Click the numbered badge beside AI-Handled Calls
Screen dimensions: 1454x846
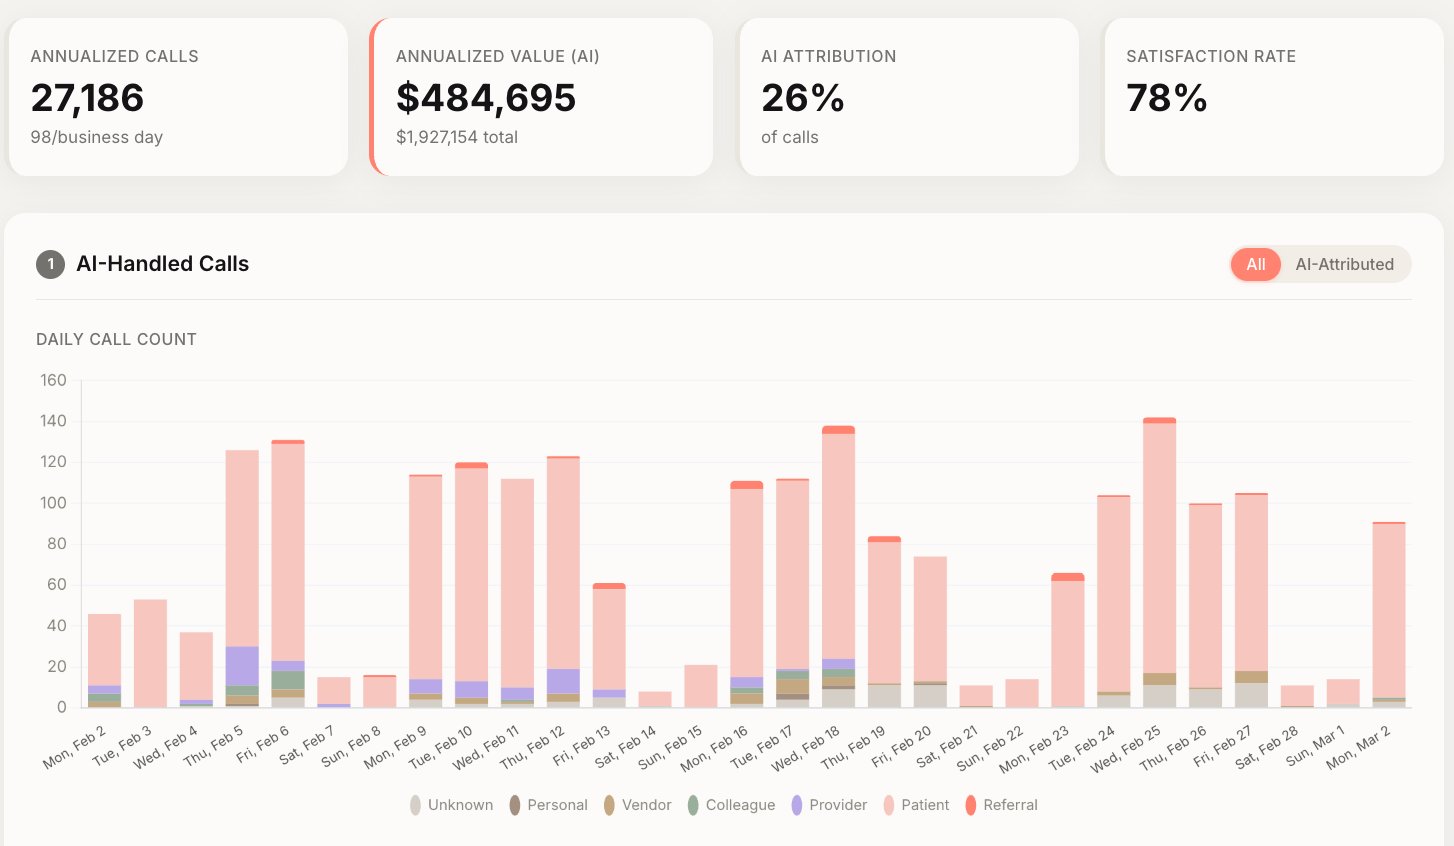click(48, 264)
